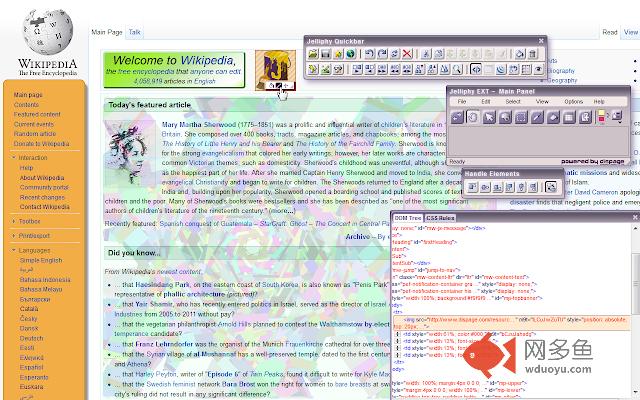Screen dimensions: 640x400
Task: Open the Help menu in Main Panel
Action: (599, 102)
